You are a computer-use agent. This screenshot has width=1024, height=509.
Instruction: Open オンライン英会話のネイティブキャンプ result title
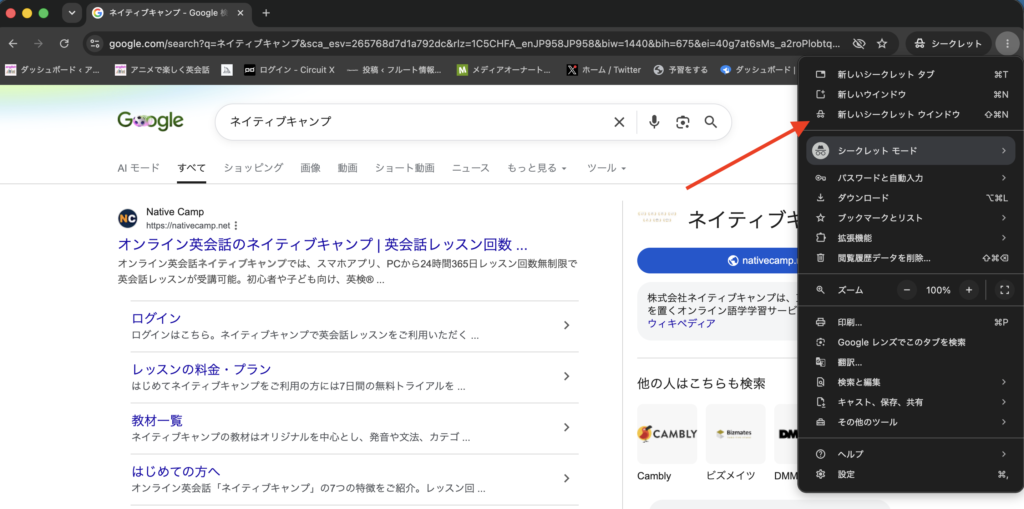323,244
